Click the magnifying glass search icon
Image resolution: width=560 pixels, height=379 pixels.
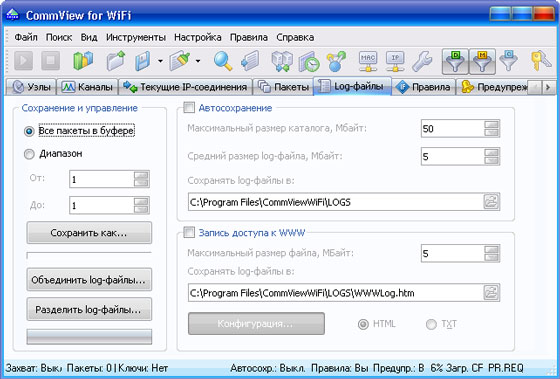point(223,60)
